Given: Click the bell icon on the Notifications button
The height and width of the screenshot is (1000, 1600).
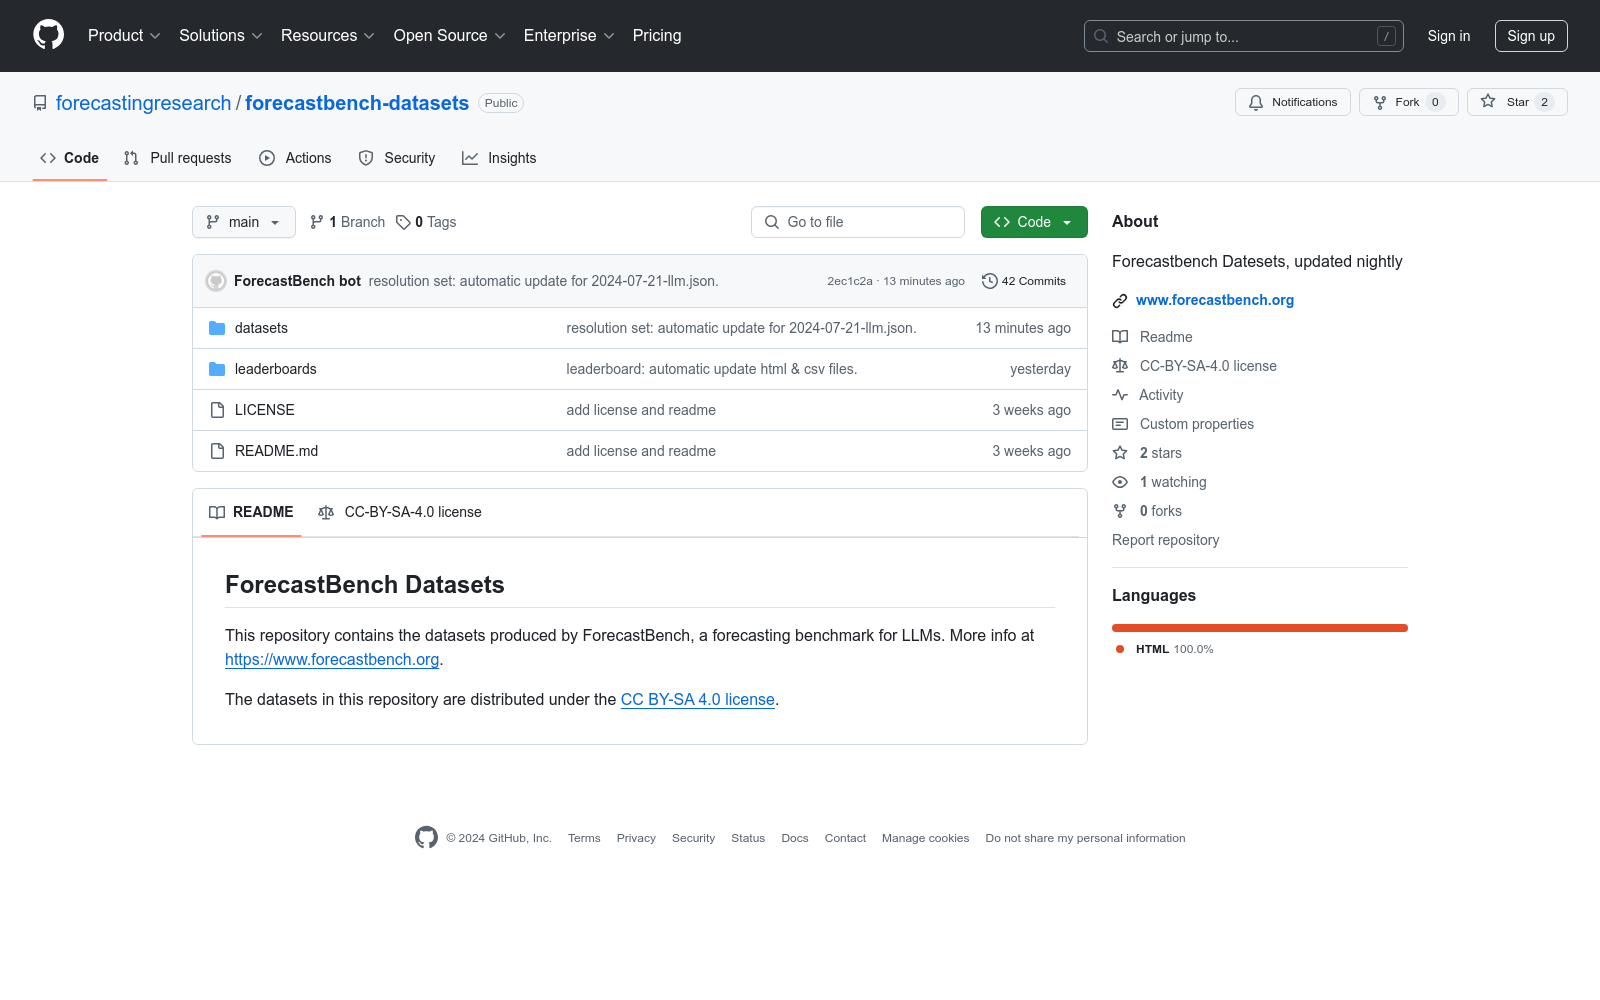Looking at the screenshot, I should tap(1256, 102).
